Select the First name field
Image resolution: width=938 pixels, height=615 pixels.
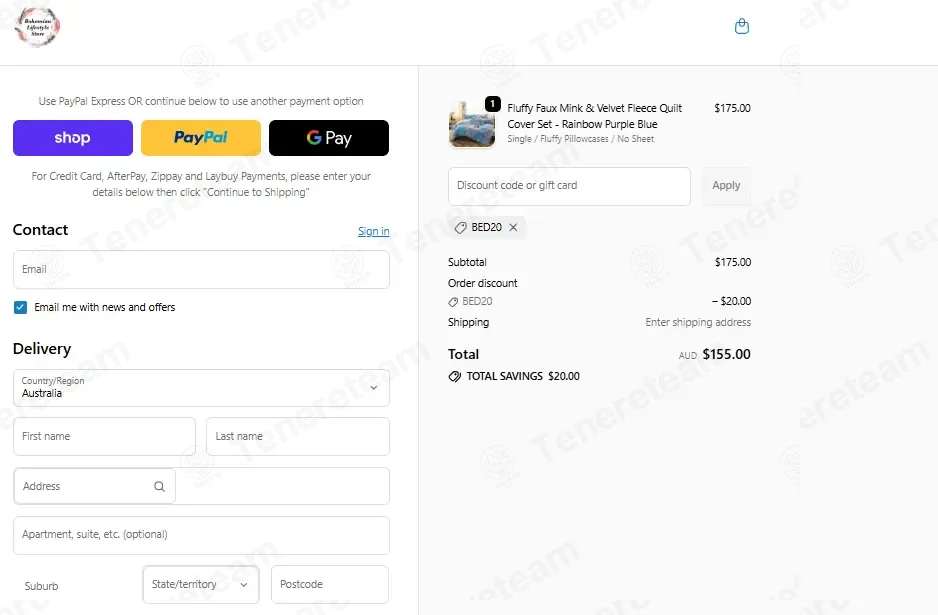coord(104,437)
